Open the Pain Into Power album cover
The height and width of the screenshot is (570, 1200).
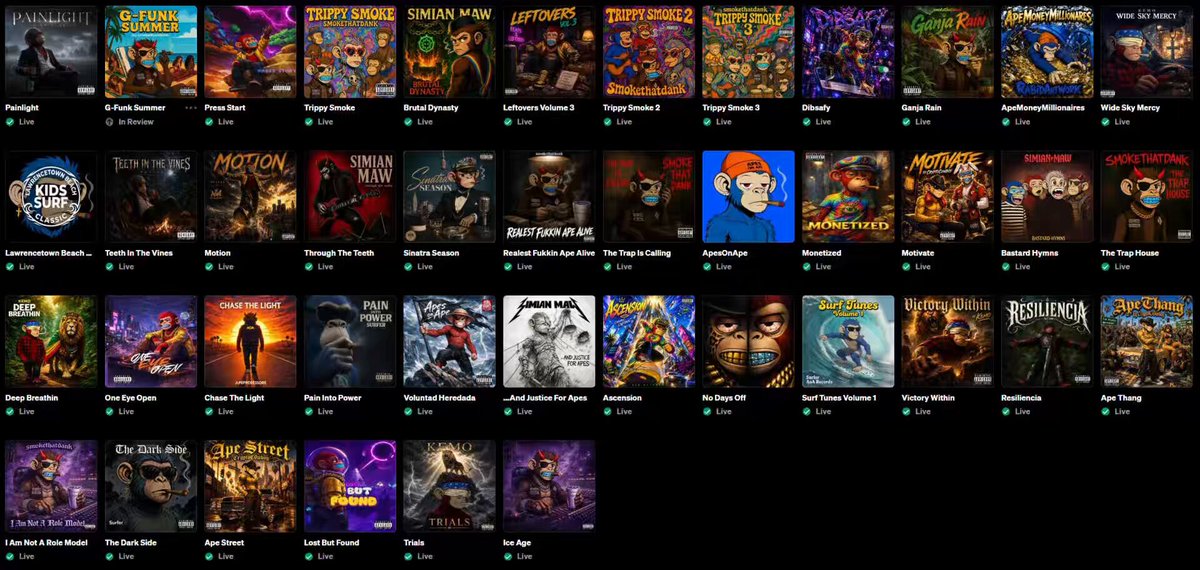[x=350, y=342]
